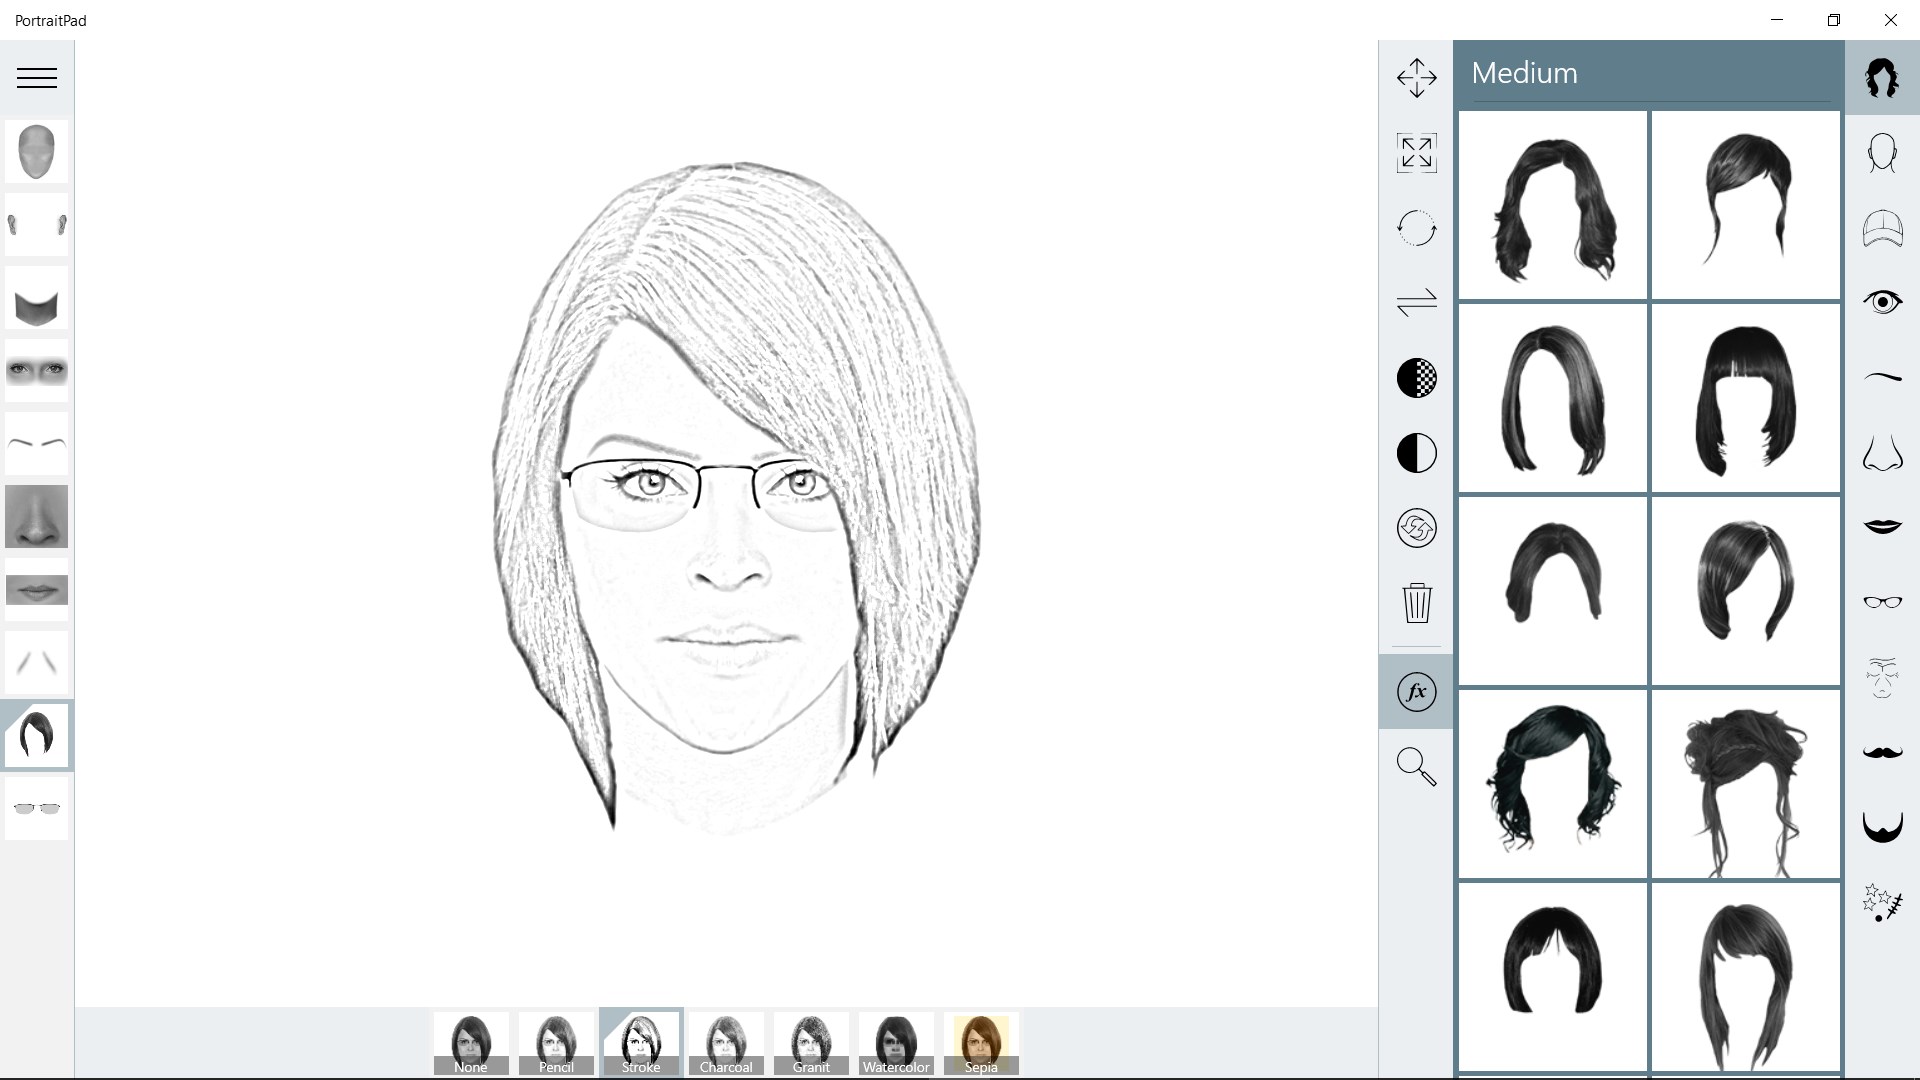The width and height of the screenshot is (1920, 1080).
Task: Select the None drawing style button
Action: (x=469, y=1042)
